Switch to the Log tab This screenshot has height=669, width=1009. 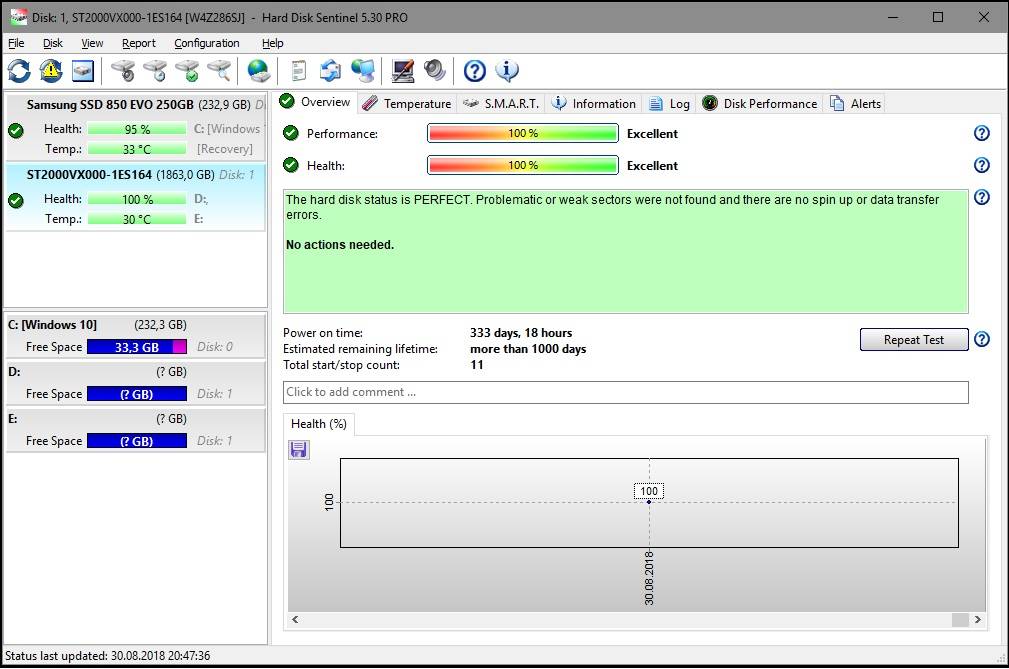coord(669,104)
